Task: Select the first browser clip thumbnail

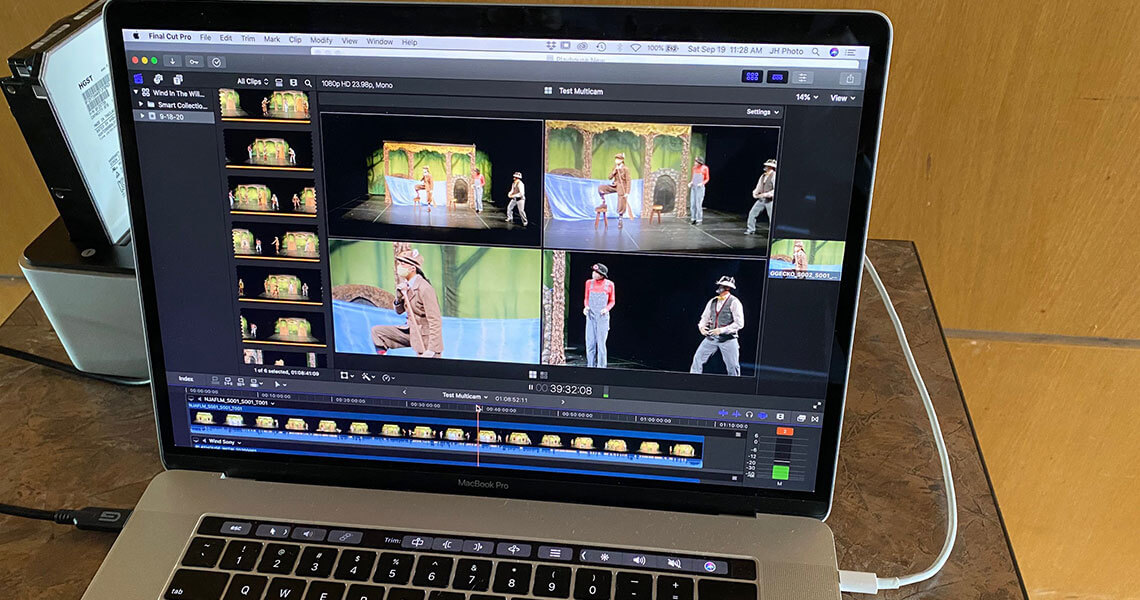Action: [x=265, y=104]
